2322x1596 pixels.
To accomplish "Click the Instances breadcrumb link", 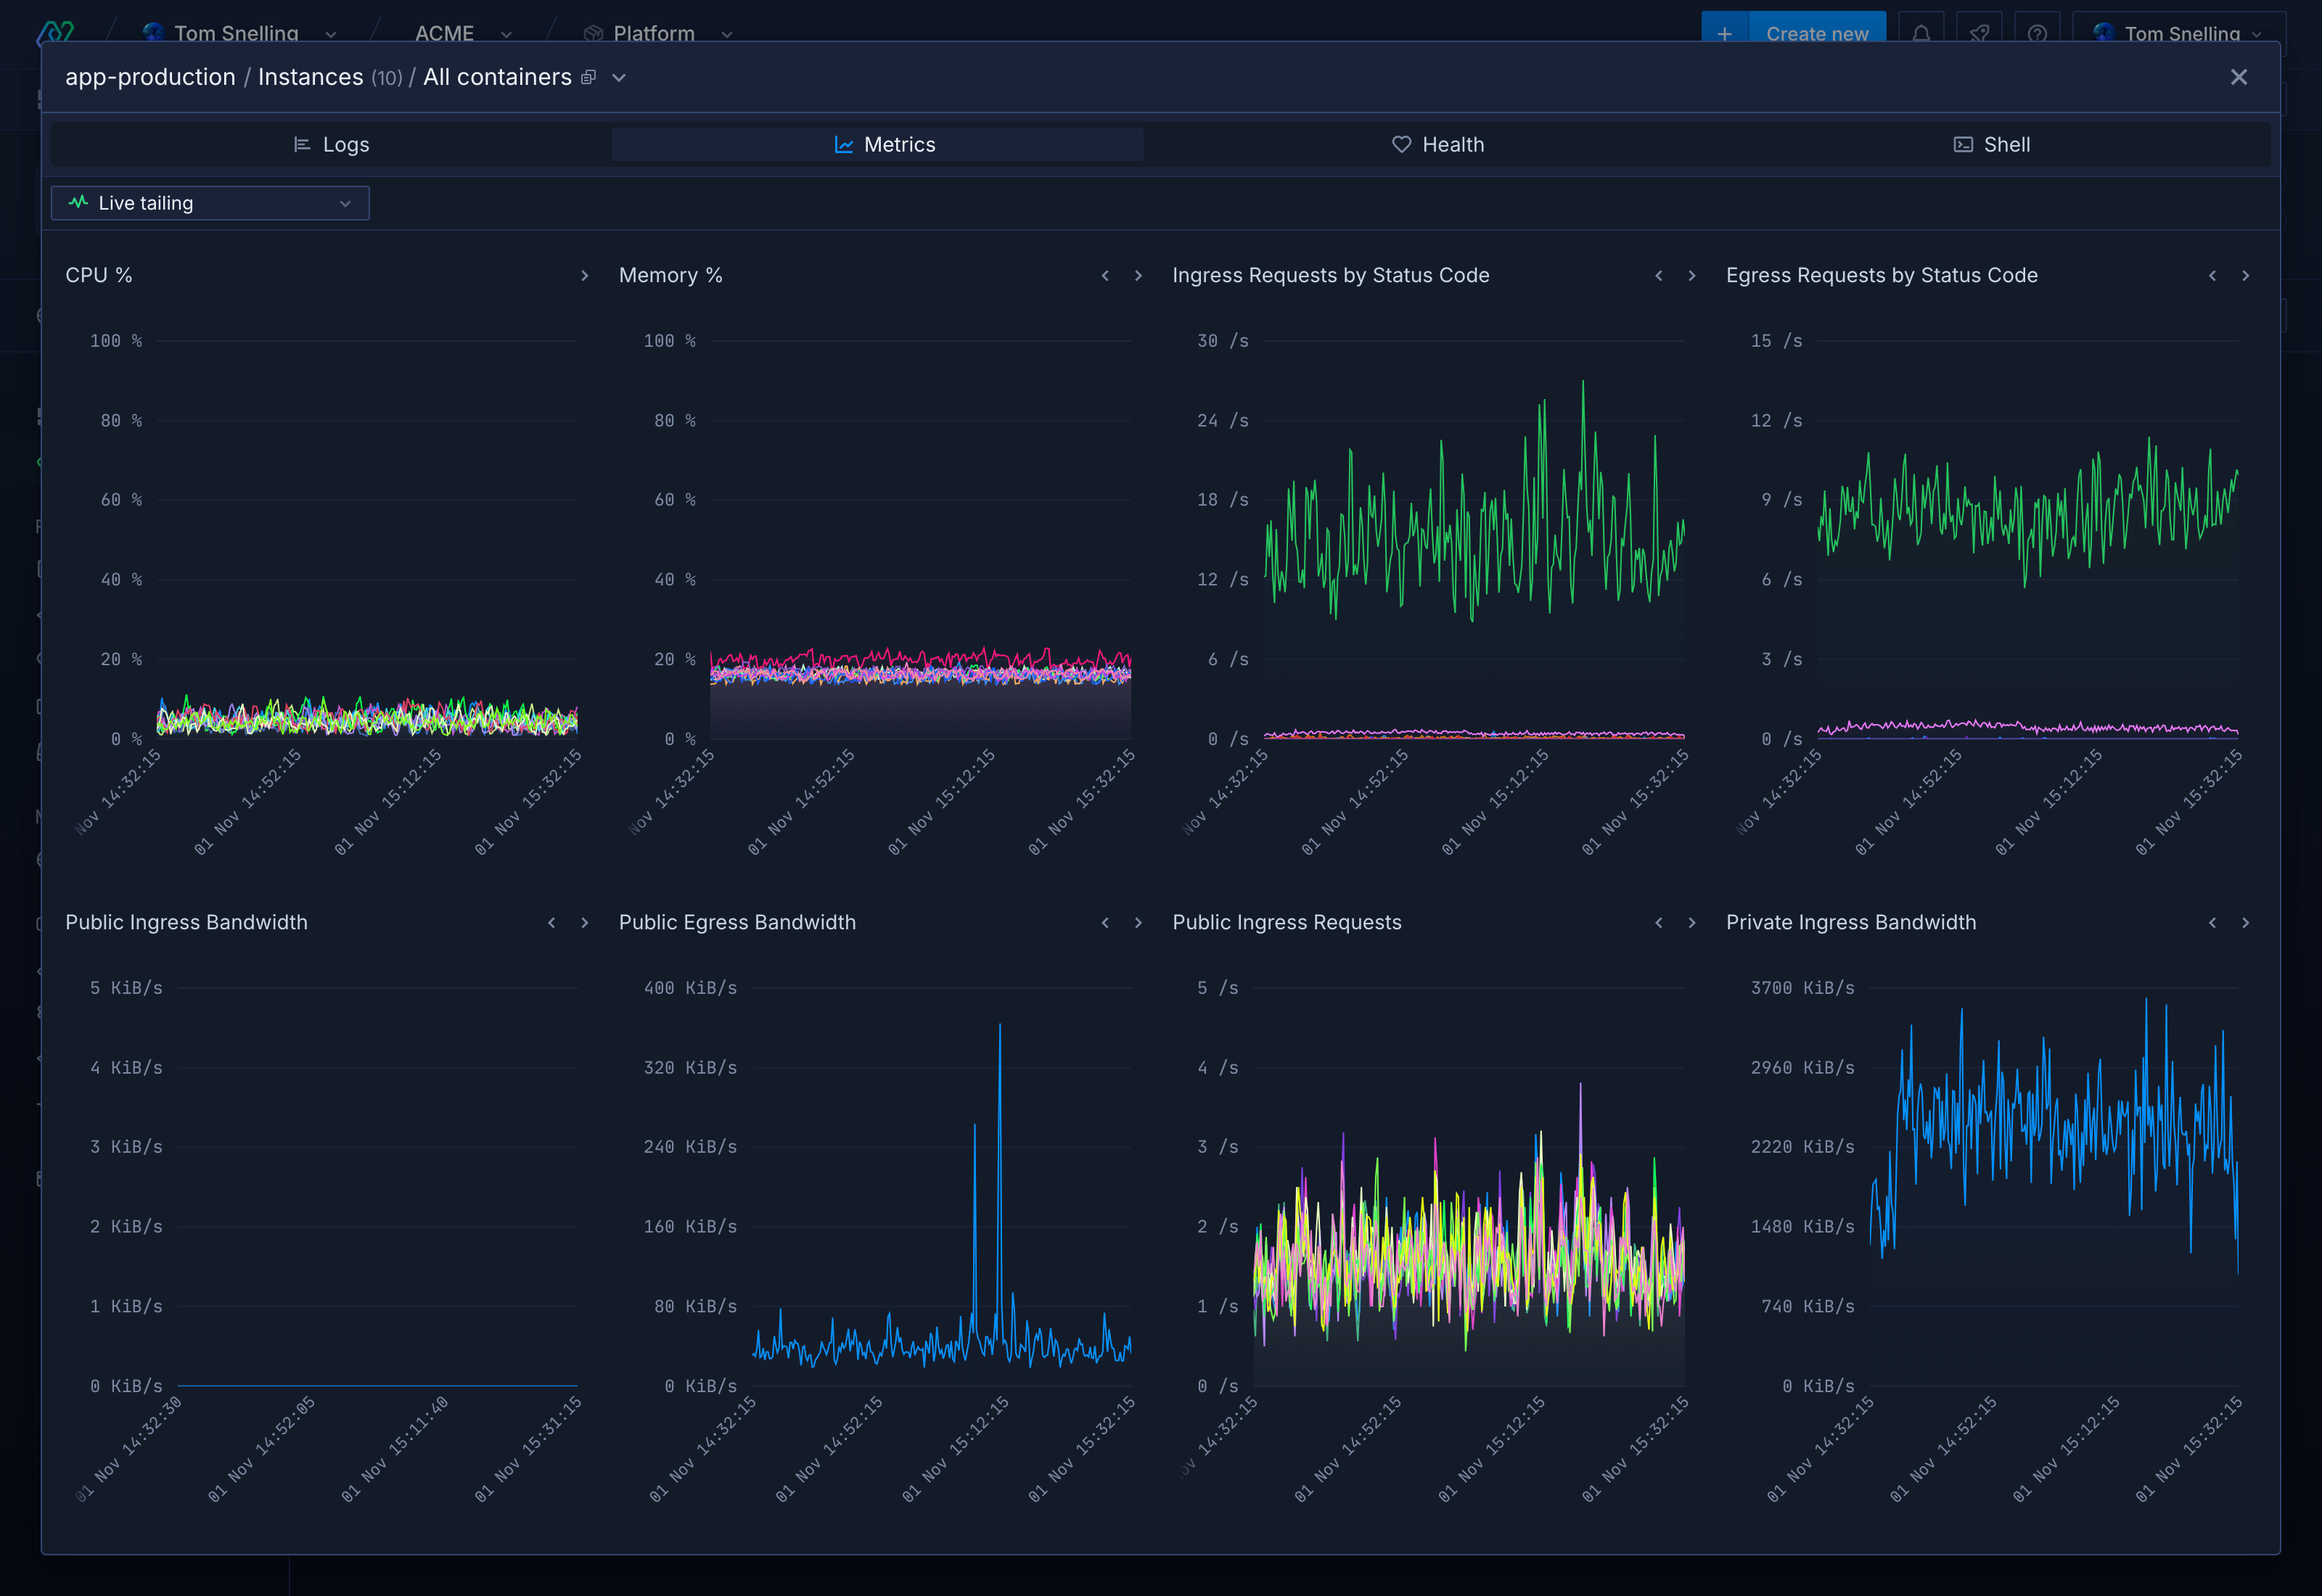I will pyautogui.click(x=310, y=77).
